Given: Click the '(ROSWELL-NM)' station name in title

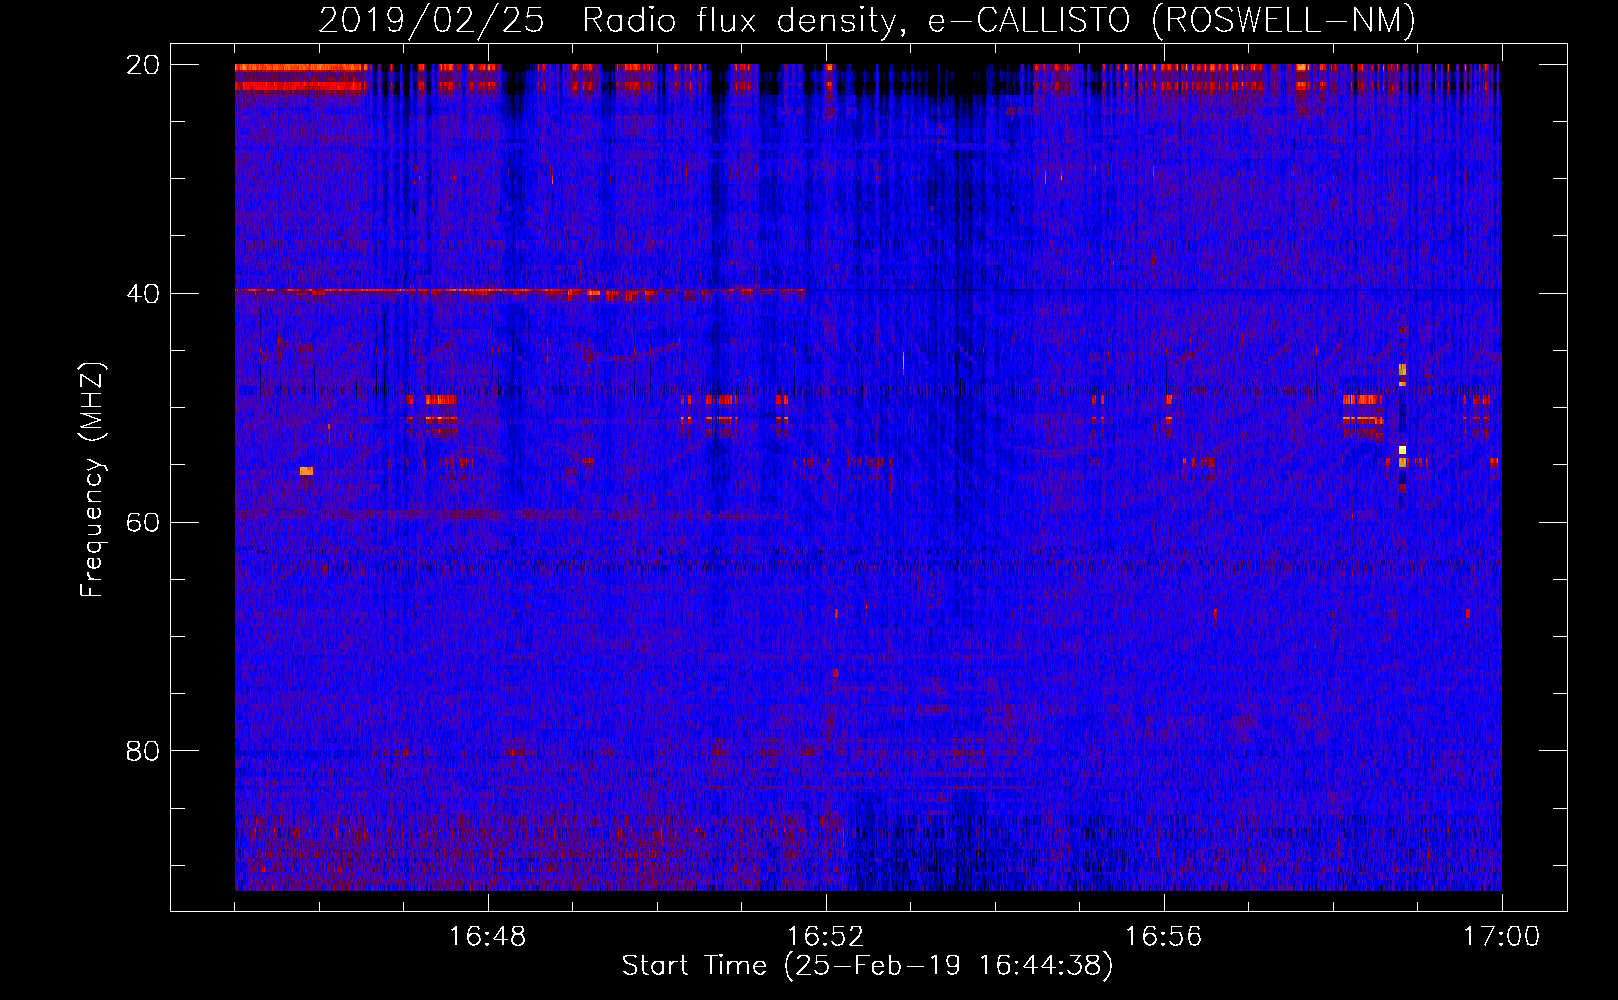Looking at the screenshot, I should 1284,20.
